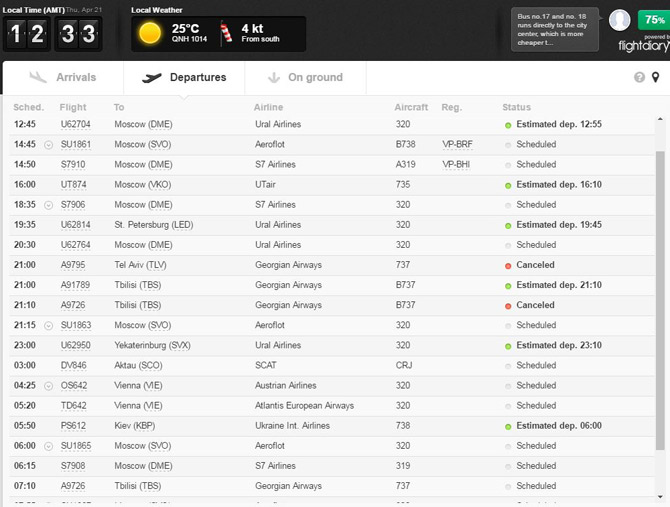
Task: Open the map location pin icon
Action: pos(655,77)
